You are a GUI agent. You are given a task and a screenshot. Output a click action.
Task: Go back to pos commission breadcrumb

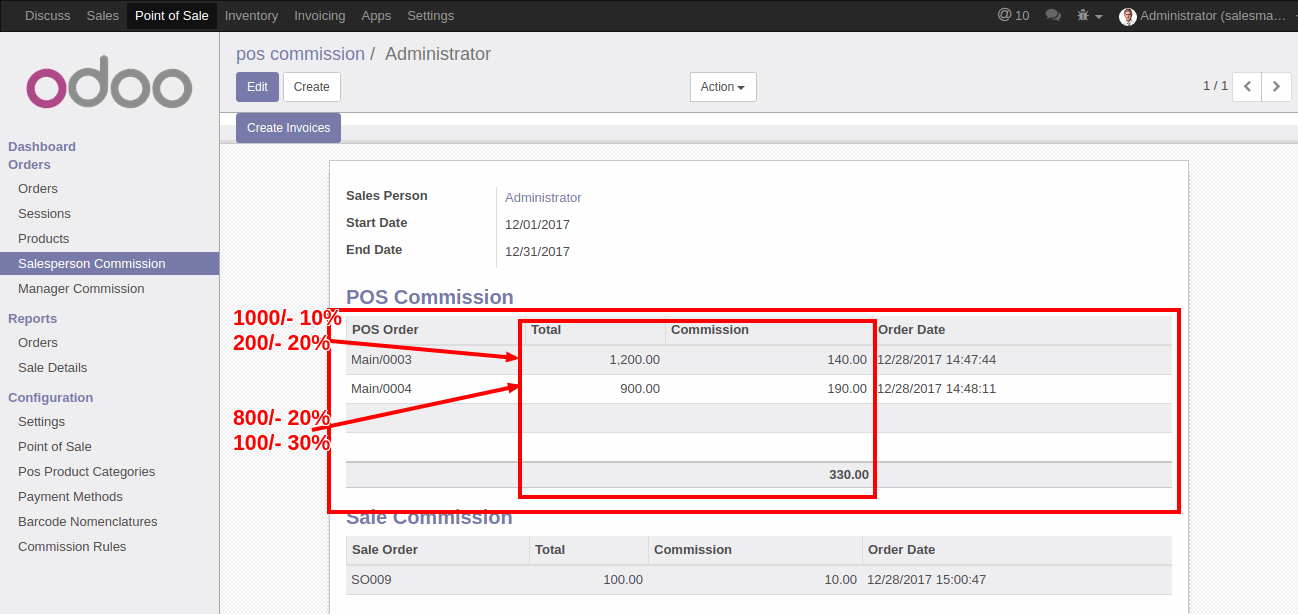pos(300,54)
